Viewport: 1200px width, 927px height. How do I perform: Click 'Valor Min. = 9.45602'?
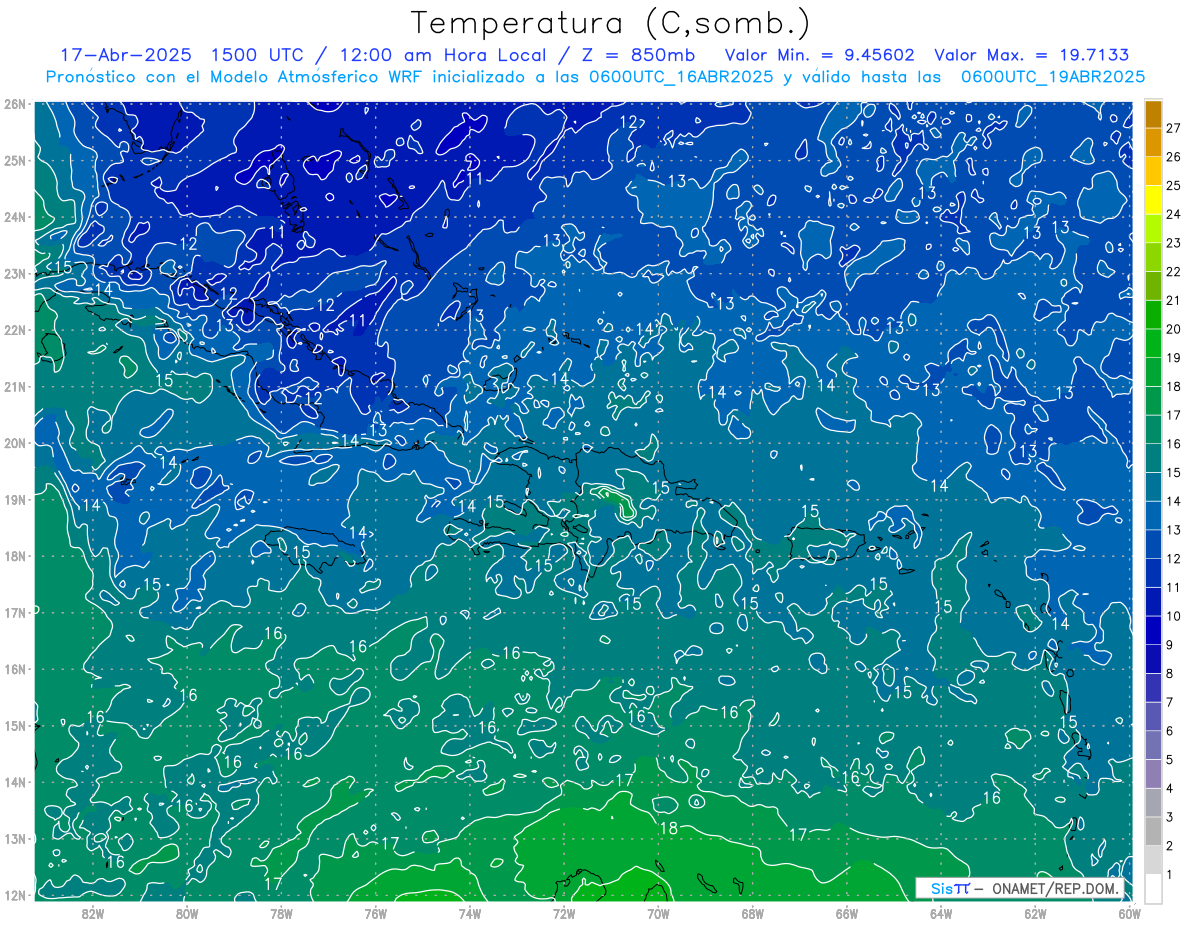point(820,54)
